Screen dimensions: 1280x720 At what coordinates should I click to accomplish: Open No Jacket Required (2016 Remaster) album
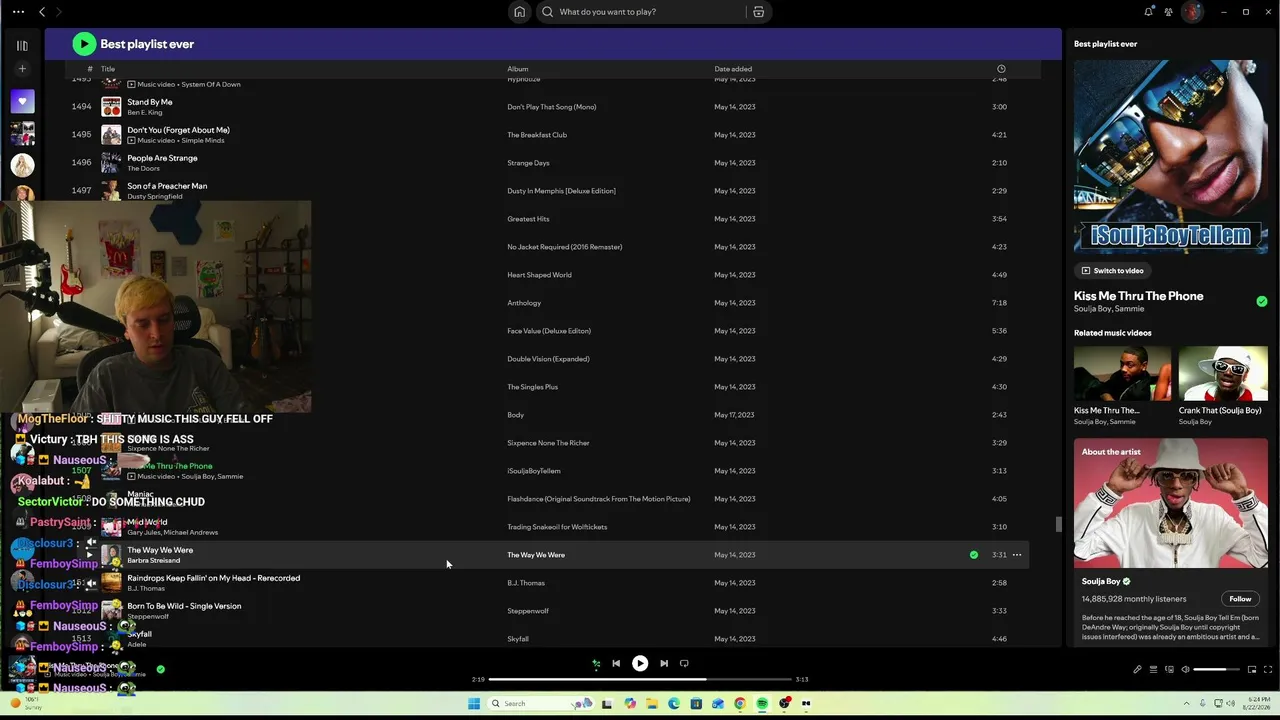pyautogui.click(x=564, y=247)
